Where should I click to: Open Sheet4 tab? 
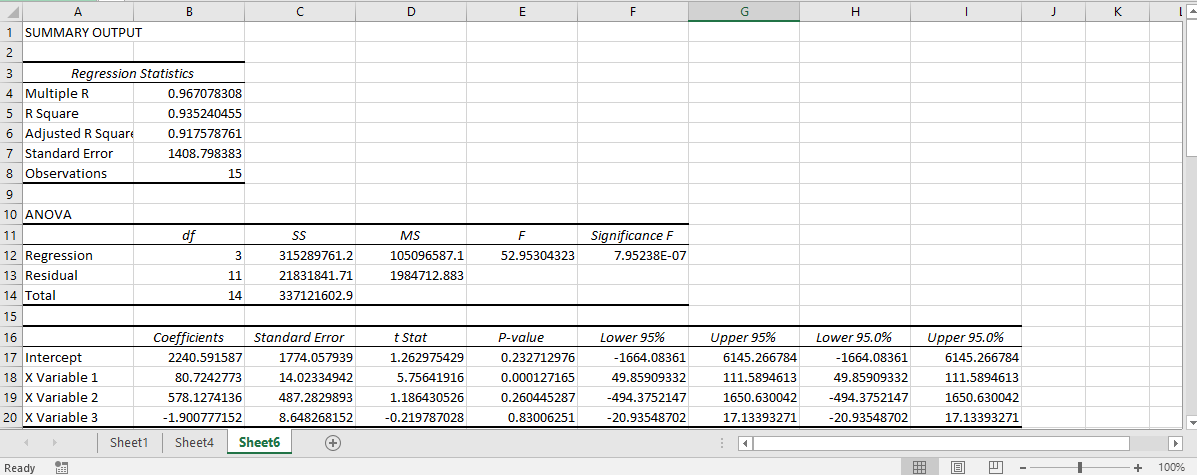pyautogui.click(x=195, y=443)
